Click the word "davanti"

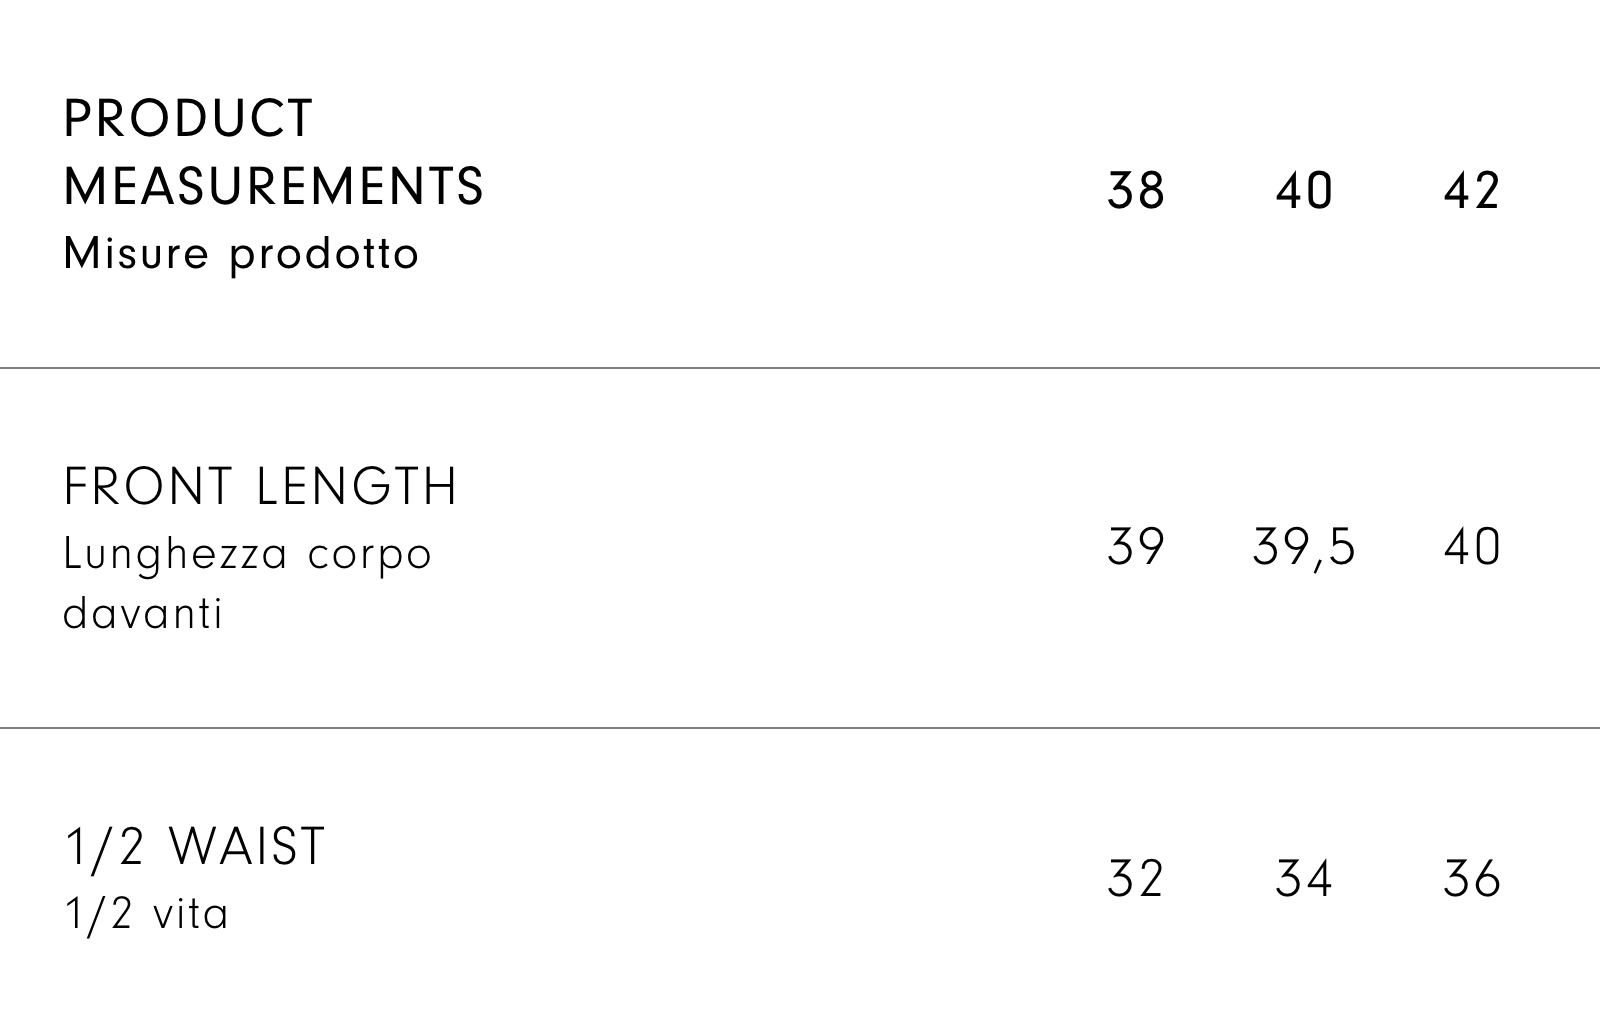coord(143,613)
